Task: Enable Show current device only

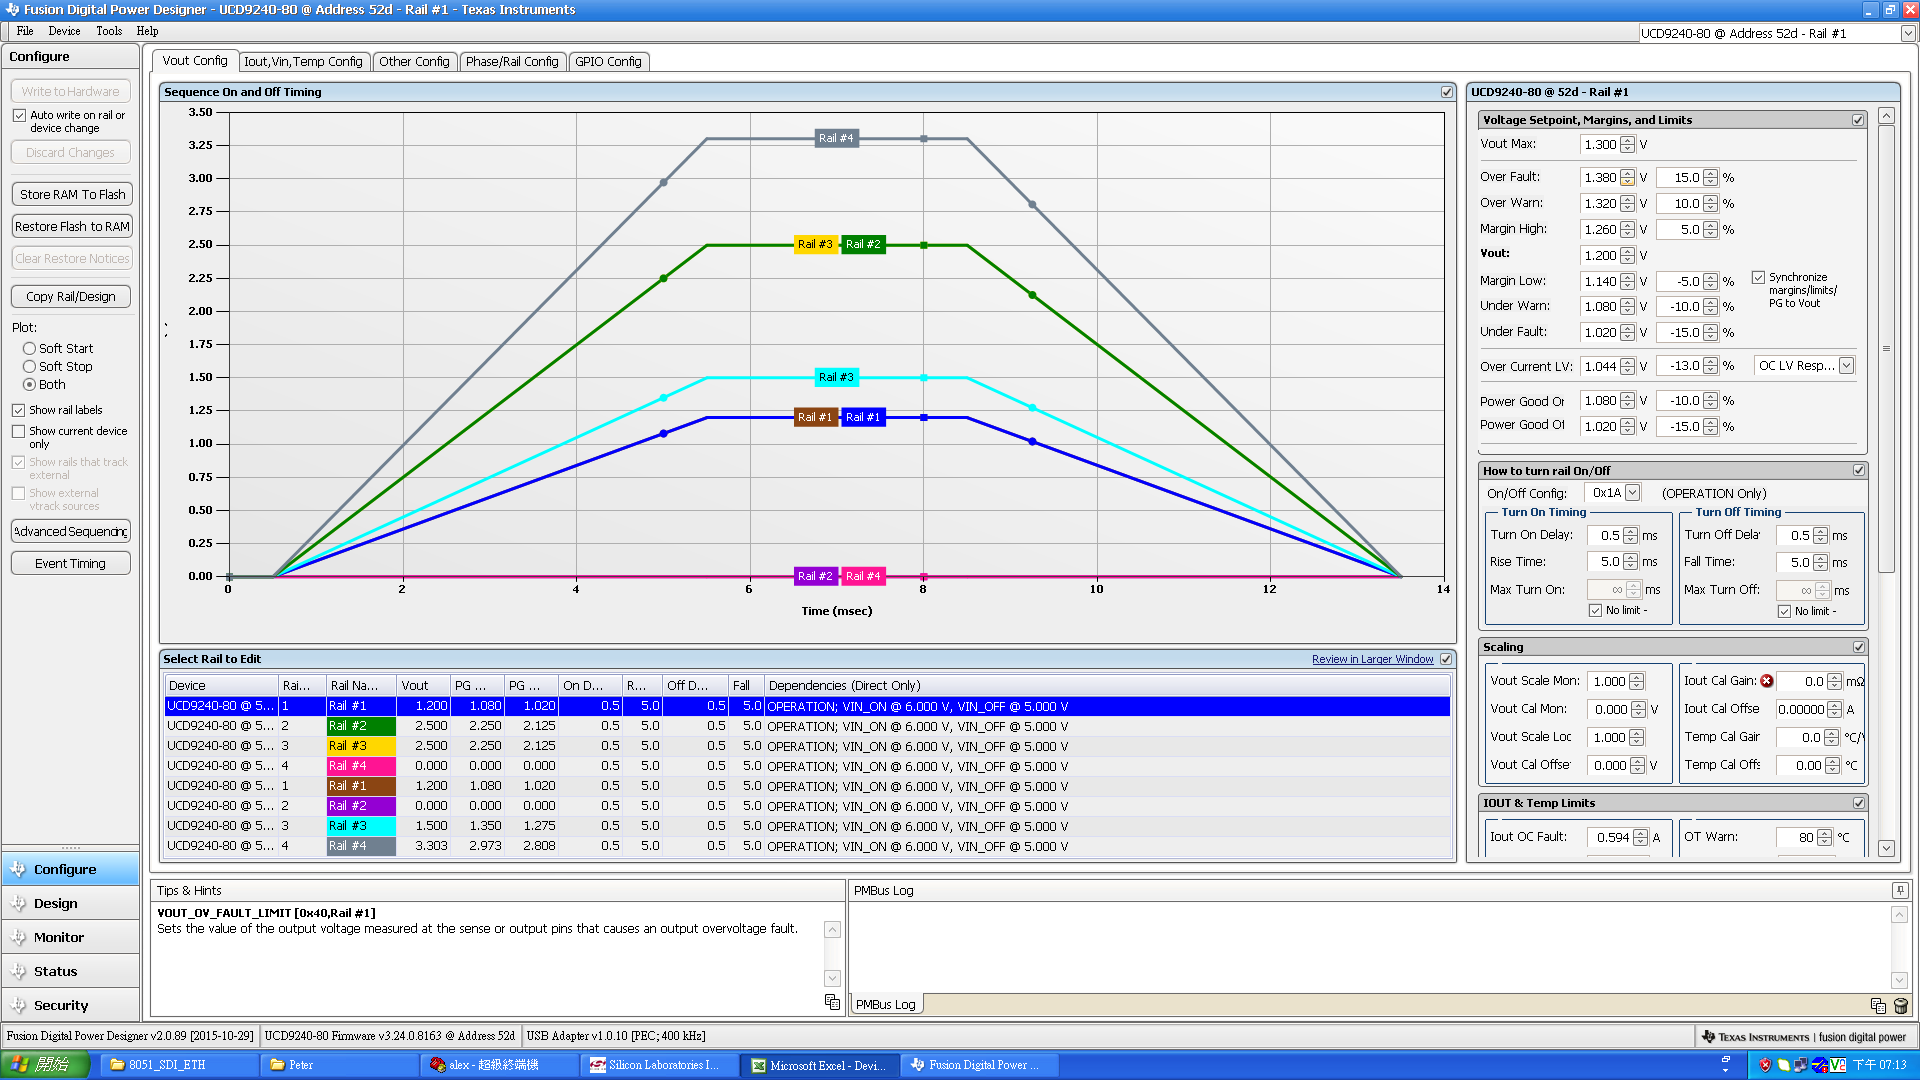Action: pos(19,431)
